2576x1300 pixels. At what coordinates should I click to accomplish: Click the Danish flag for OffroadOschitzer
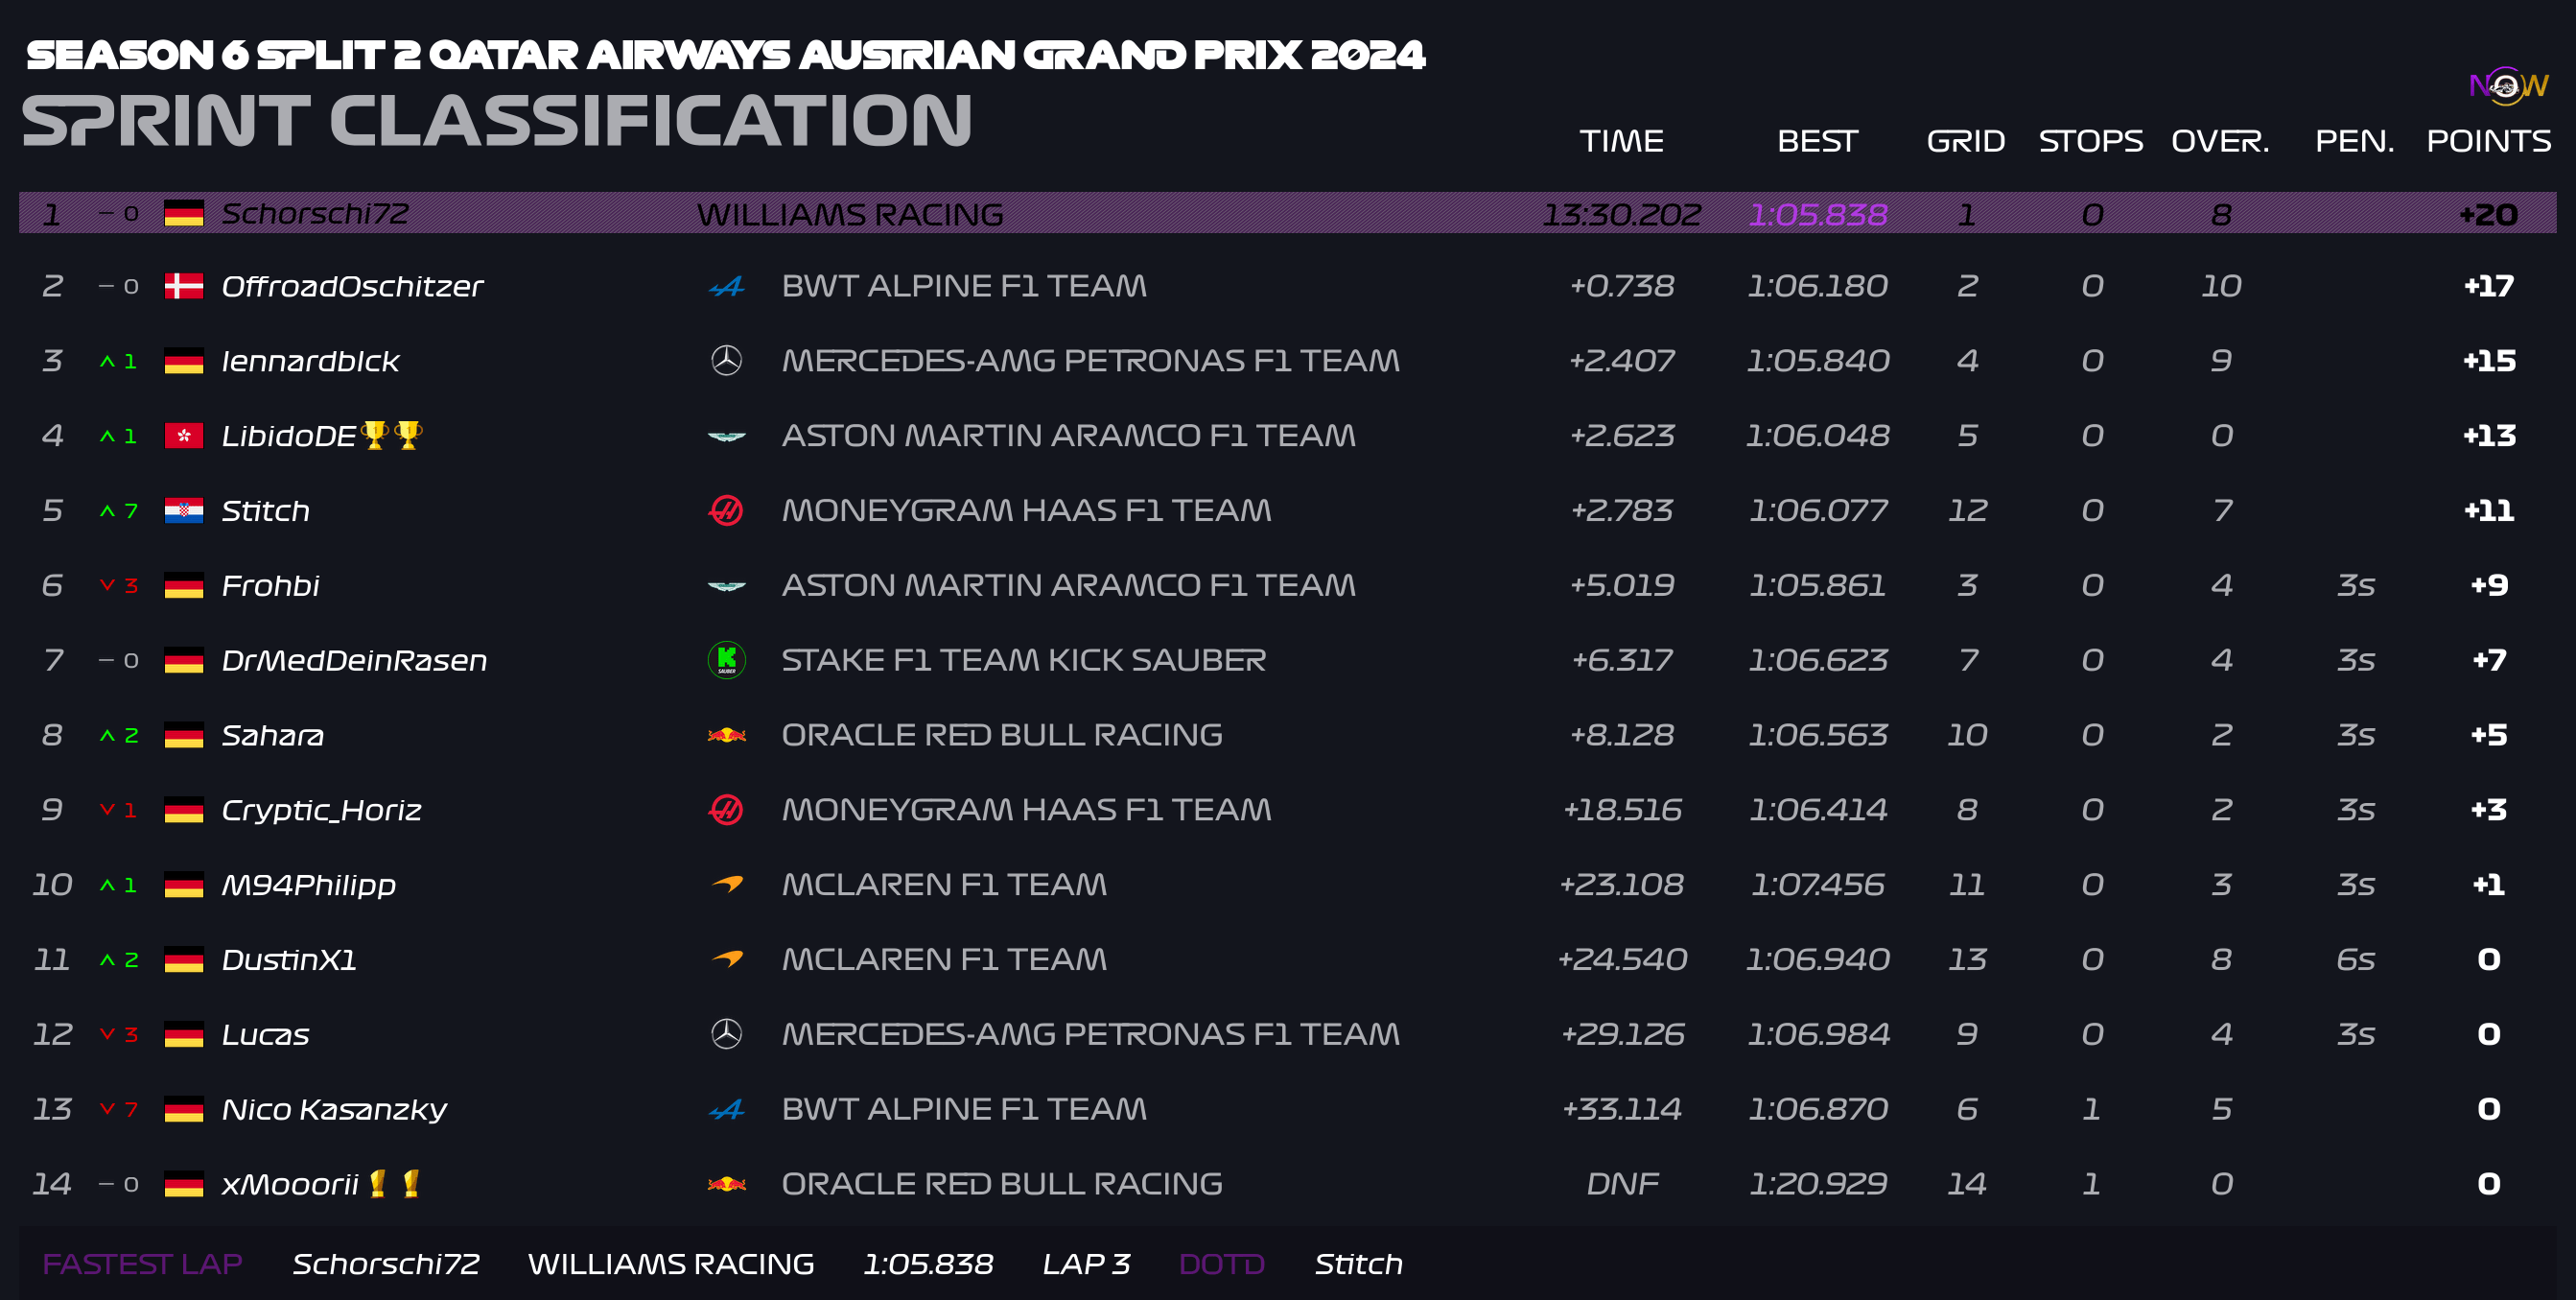click(x=184, y=286)
